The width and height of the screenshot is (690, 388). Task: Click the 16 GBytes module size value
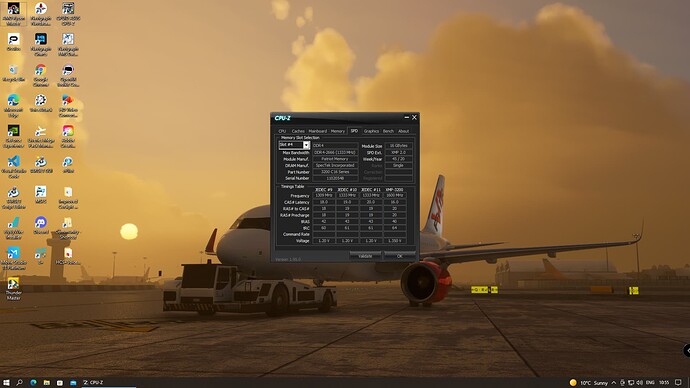click(x=399, y=146)
